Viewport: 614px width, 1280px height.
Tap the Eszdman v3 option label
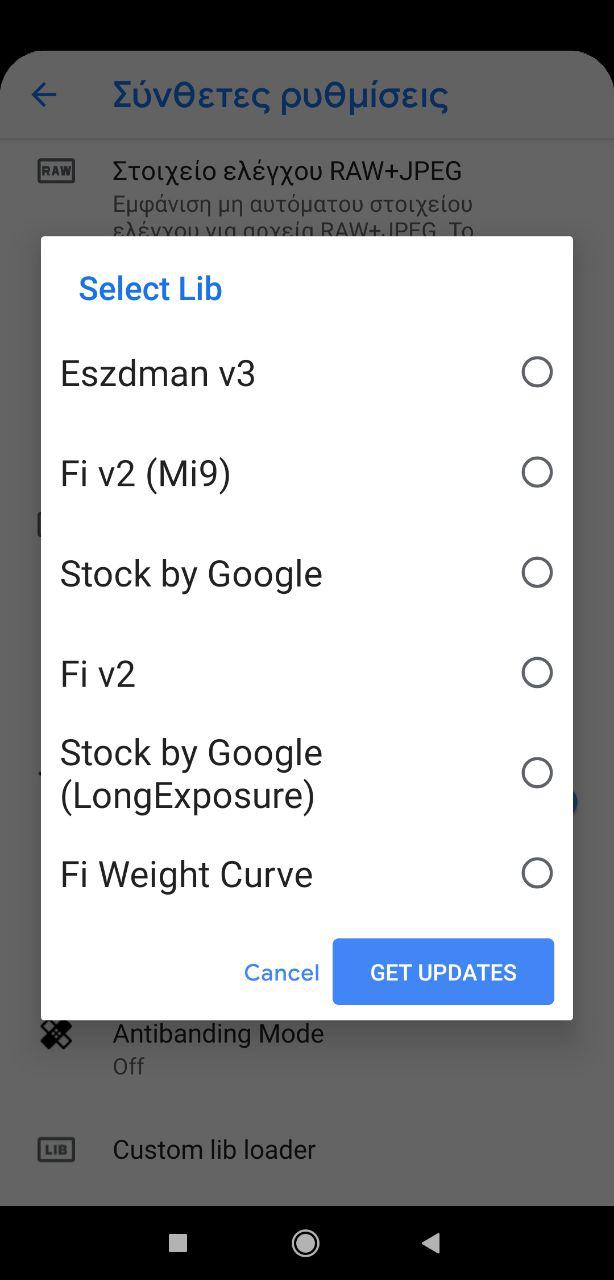pos(158,374)
